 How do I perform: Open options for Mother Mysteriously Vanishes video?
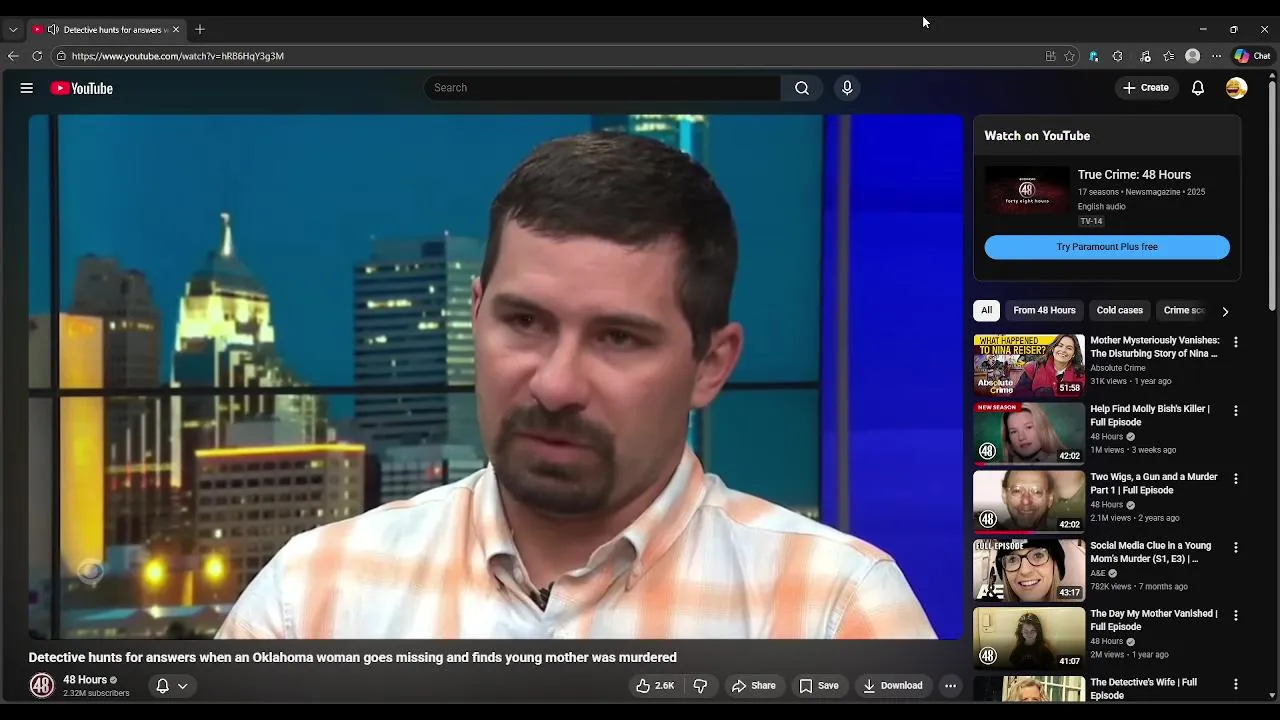click(1236, 342)
